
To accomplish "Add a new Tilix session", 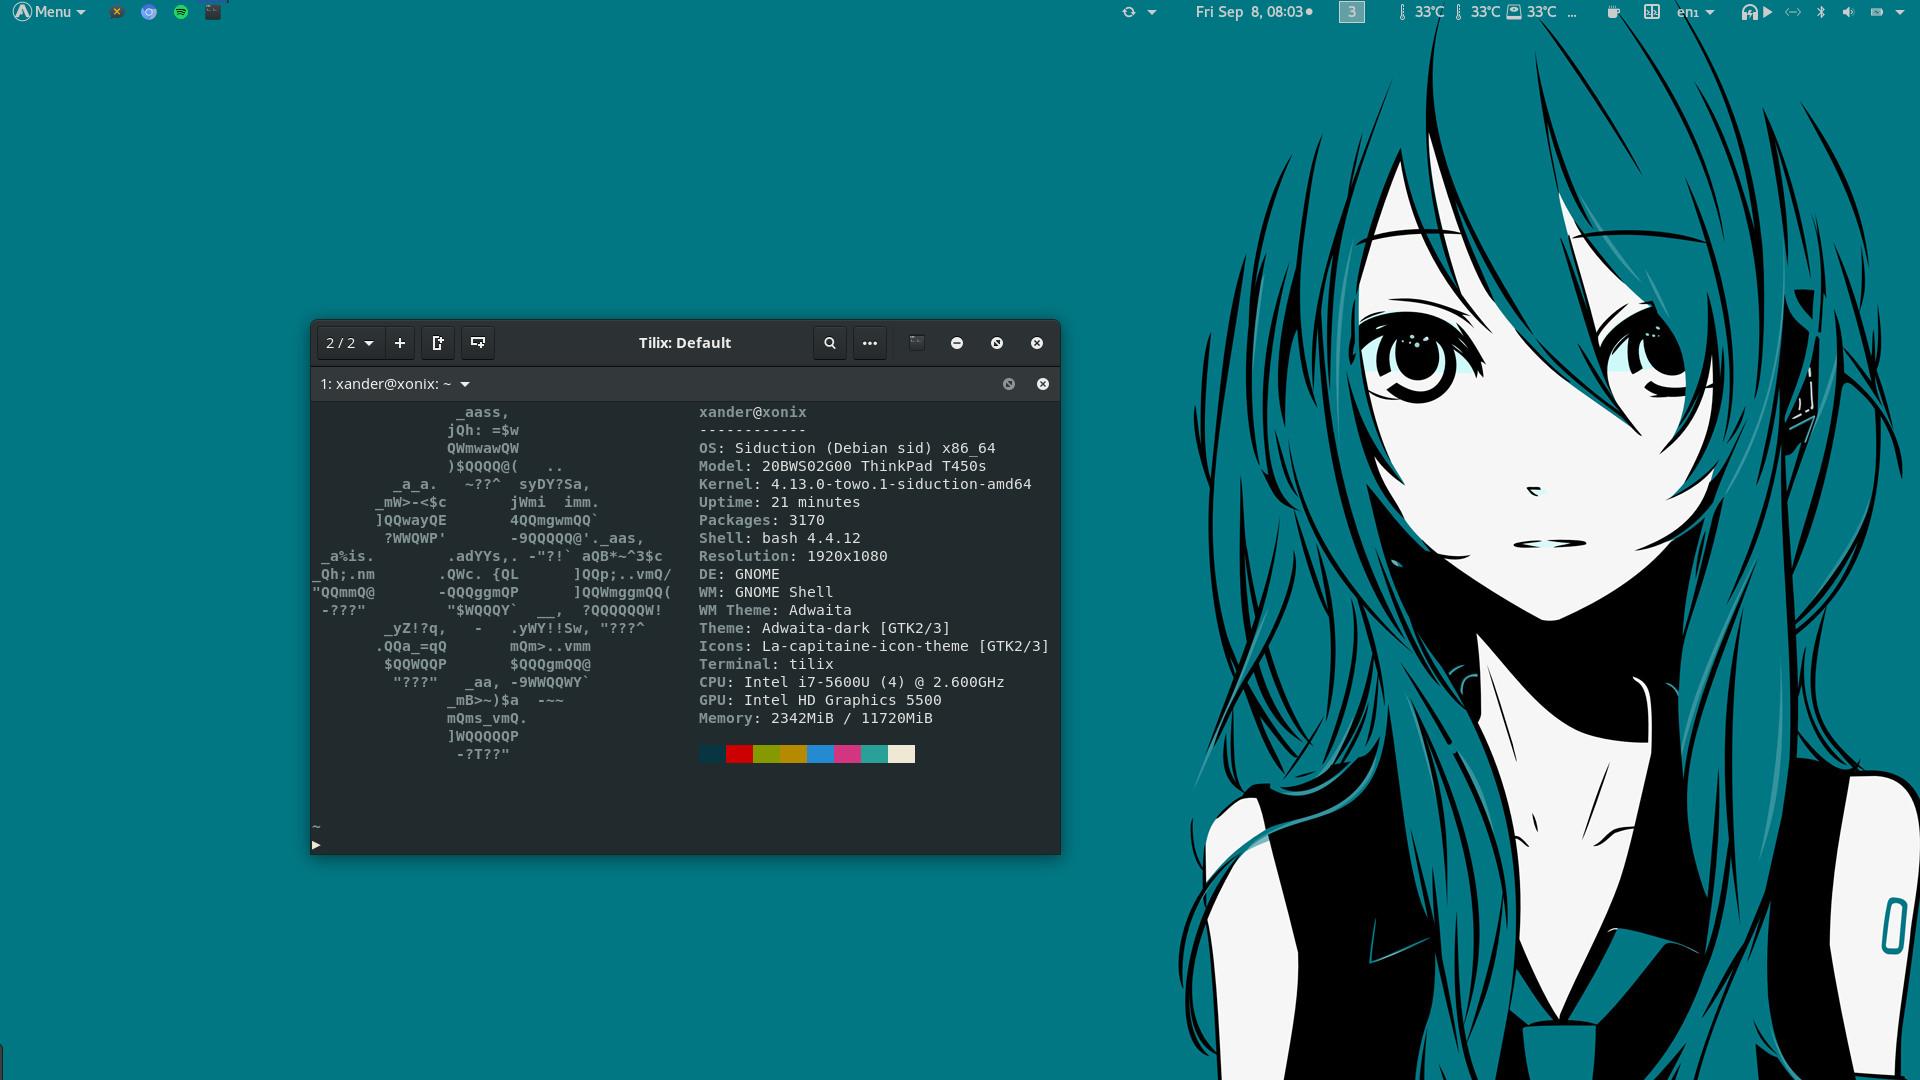I will coord(400,343).
